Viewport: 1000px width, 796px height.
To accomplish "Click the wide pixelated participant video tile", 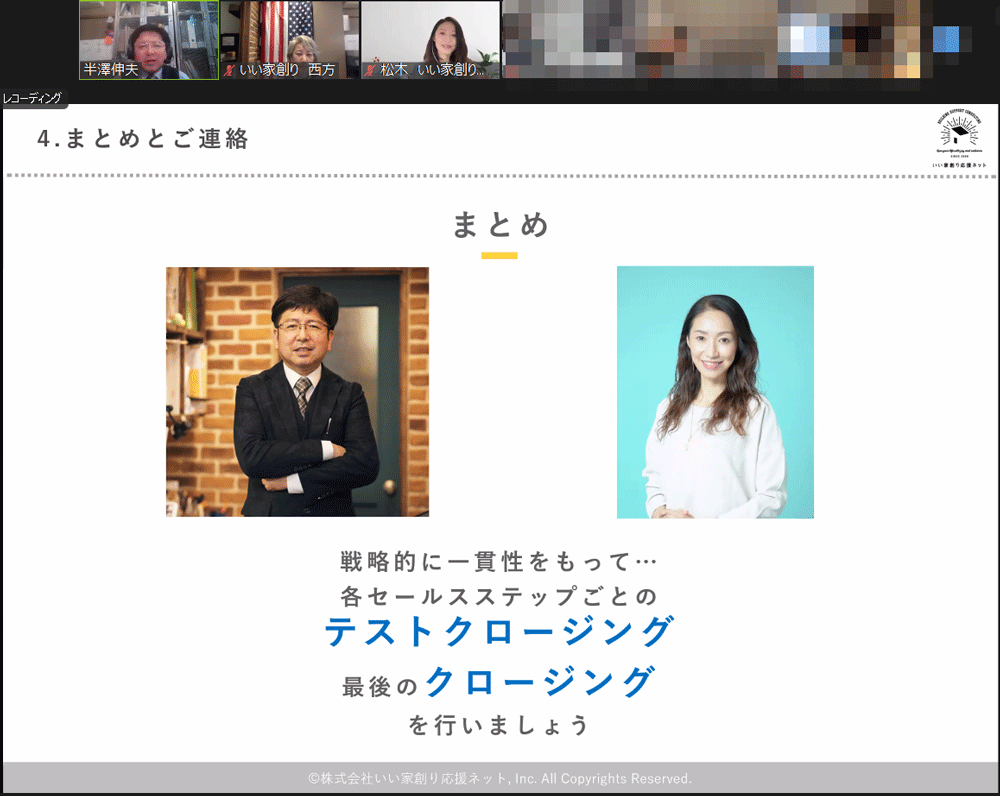I will click(715, 40).
